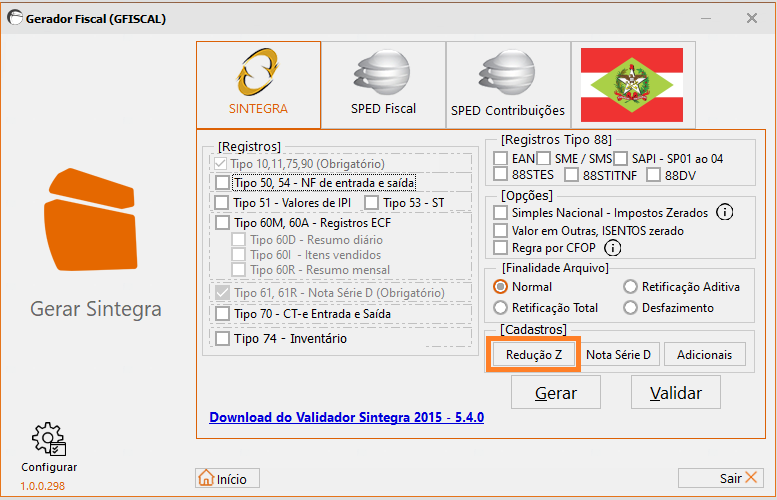Check Tipo 70 CT-e Entrada e Saída
Viewport: 777px width, 500px height.
[x=222, y=314]
